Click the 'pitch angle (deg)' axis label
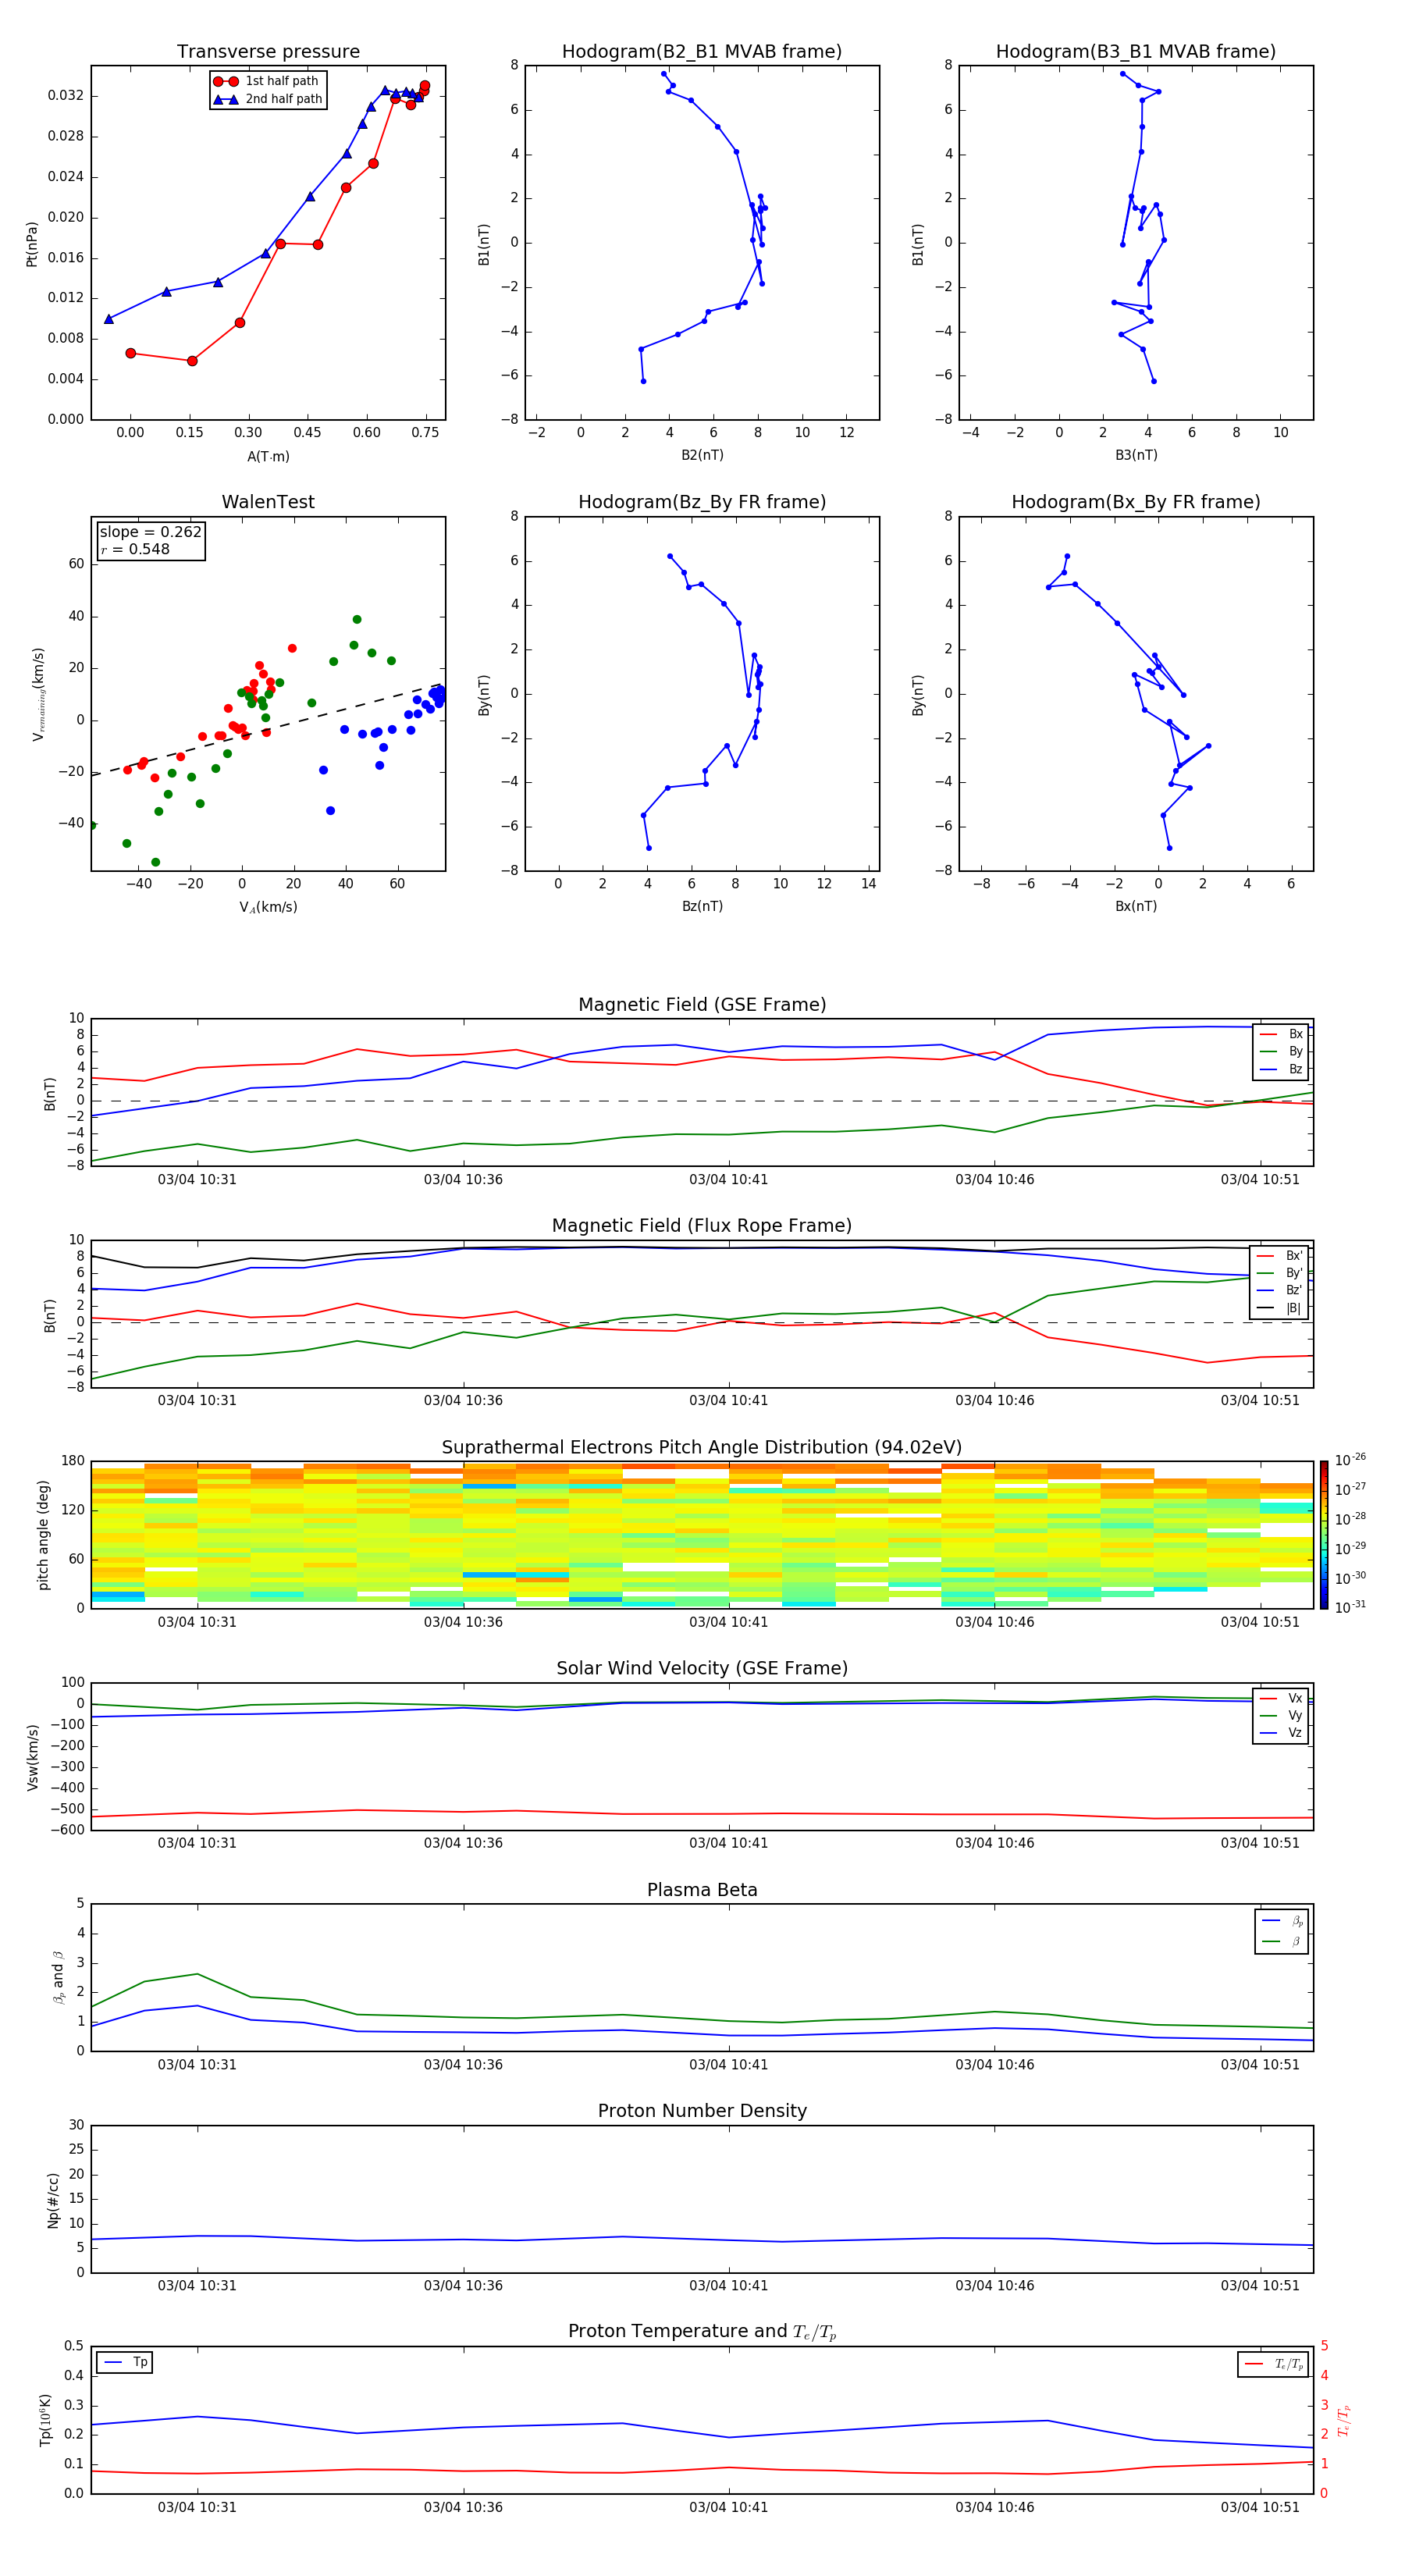1405x2576 pixels. [x=43, y=1535]
